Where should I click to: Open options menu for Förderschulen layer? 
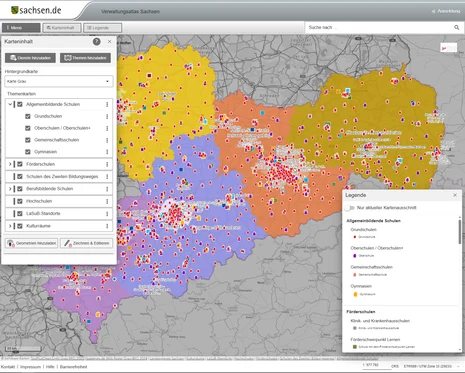[107, 164]
